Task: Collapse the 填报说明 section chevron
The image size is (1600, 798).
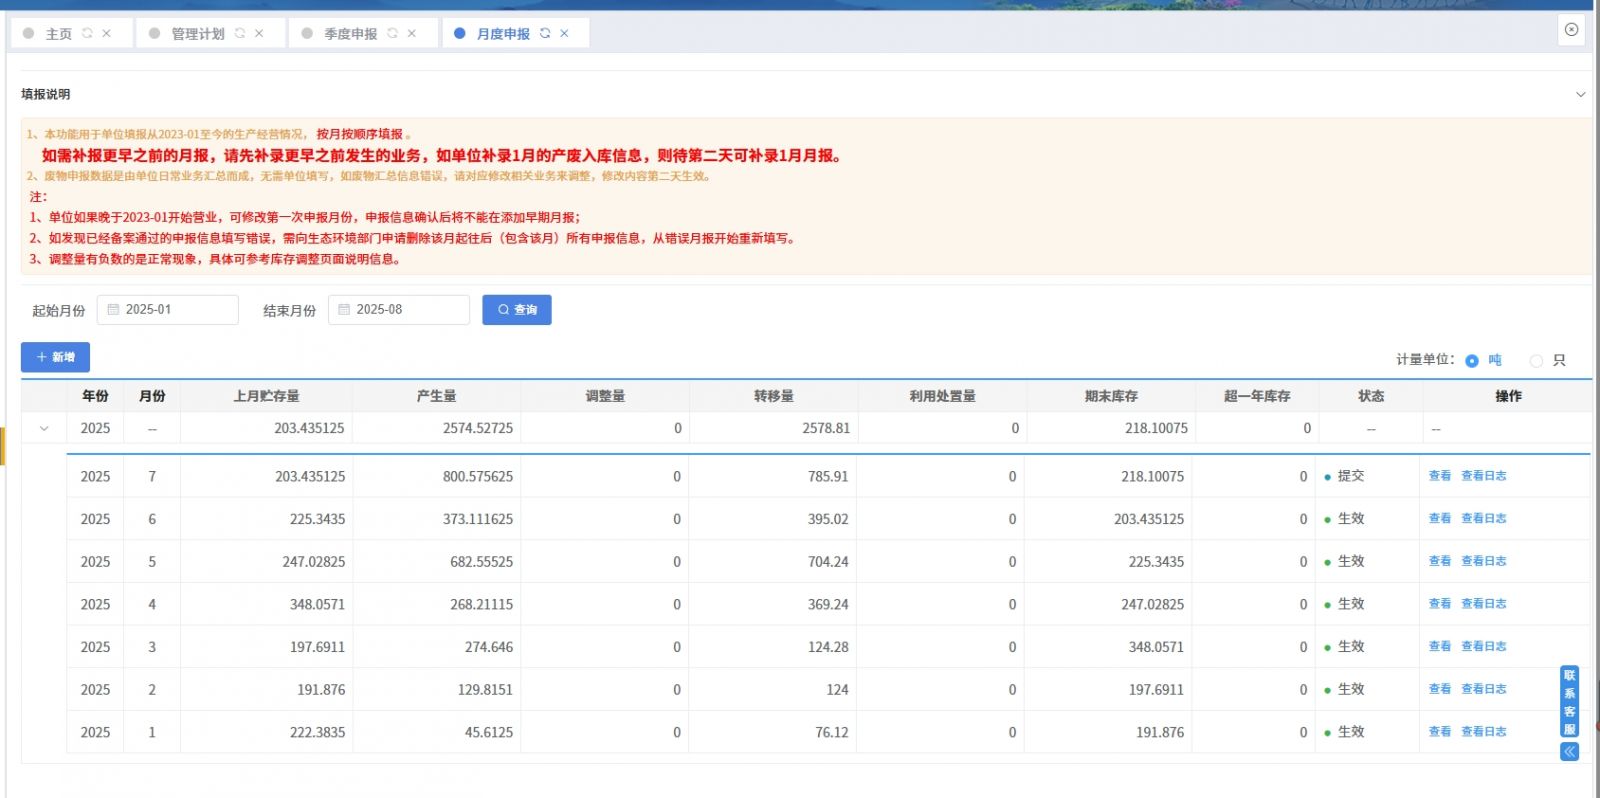Action: click(x=1580, y=95)
